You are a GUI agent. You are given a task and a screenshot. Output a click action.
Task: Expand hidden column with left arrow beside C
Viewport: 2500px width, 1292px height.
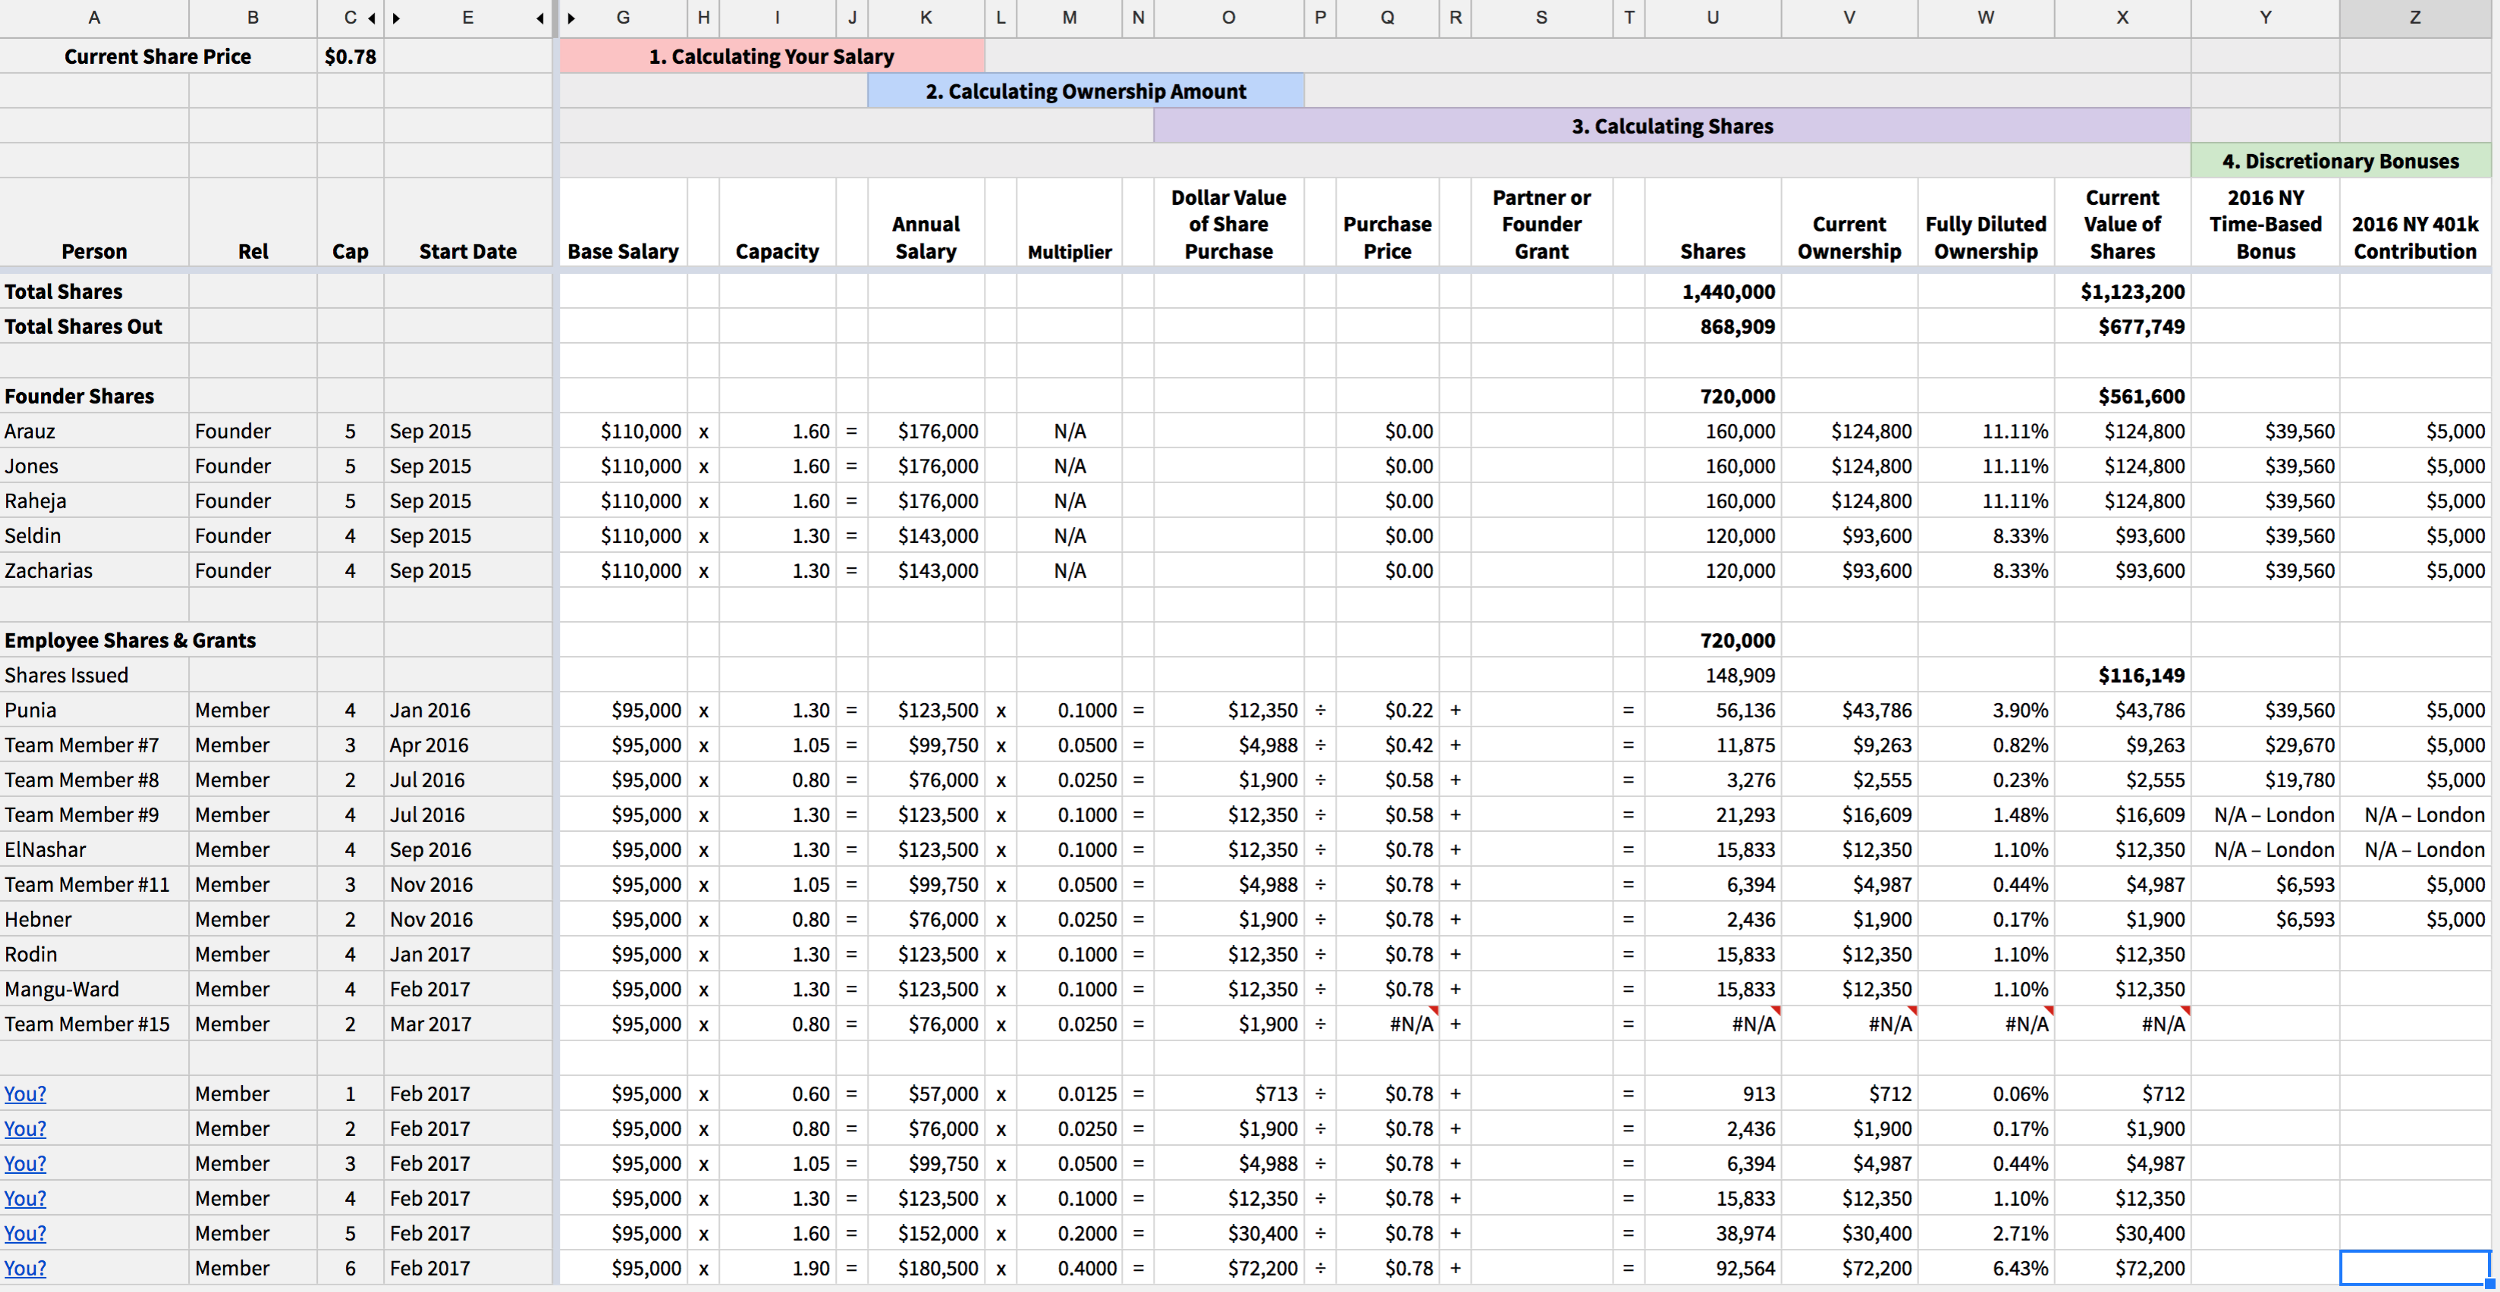[372, 18]
